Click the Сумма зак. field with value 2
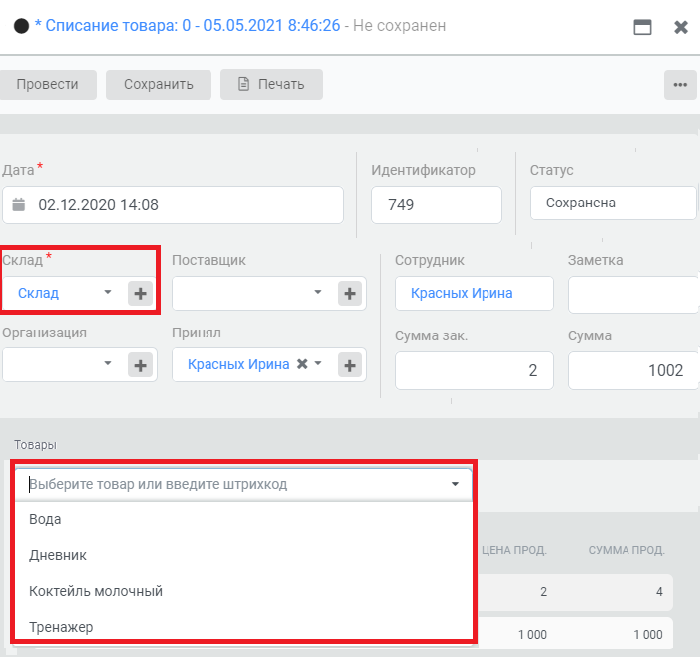Screen dimensions: 700x657 (474, 370)
